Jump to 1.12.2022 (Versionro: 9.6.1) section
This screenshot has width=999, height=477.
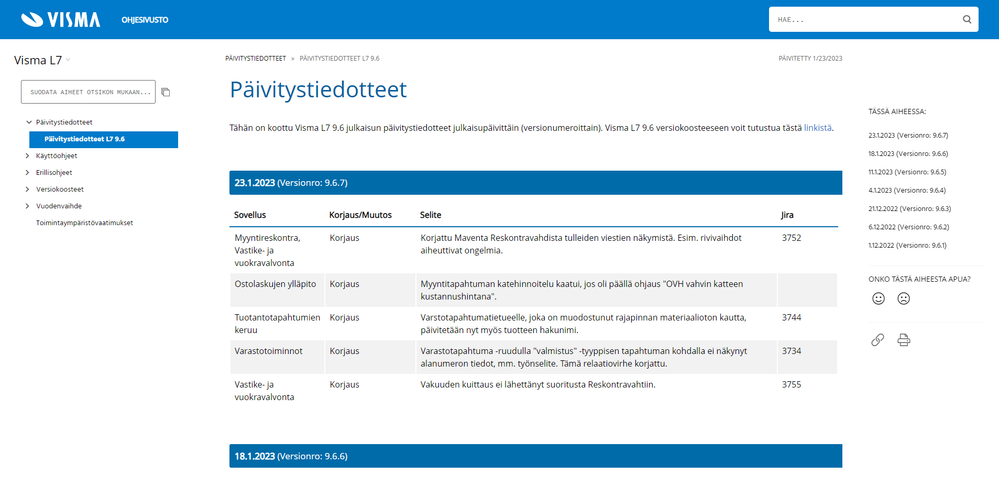coord(909,245)
